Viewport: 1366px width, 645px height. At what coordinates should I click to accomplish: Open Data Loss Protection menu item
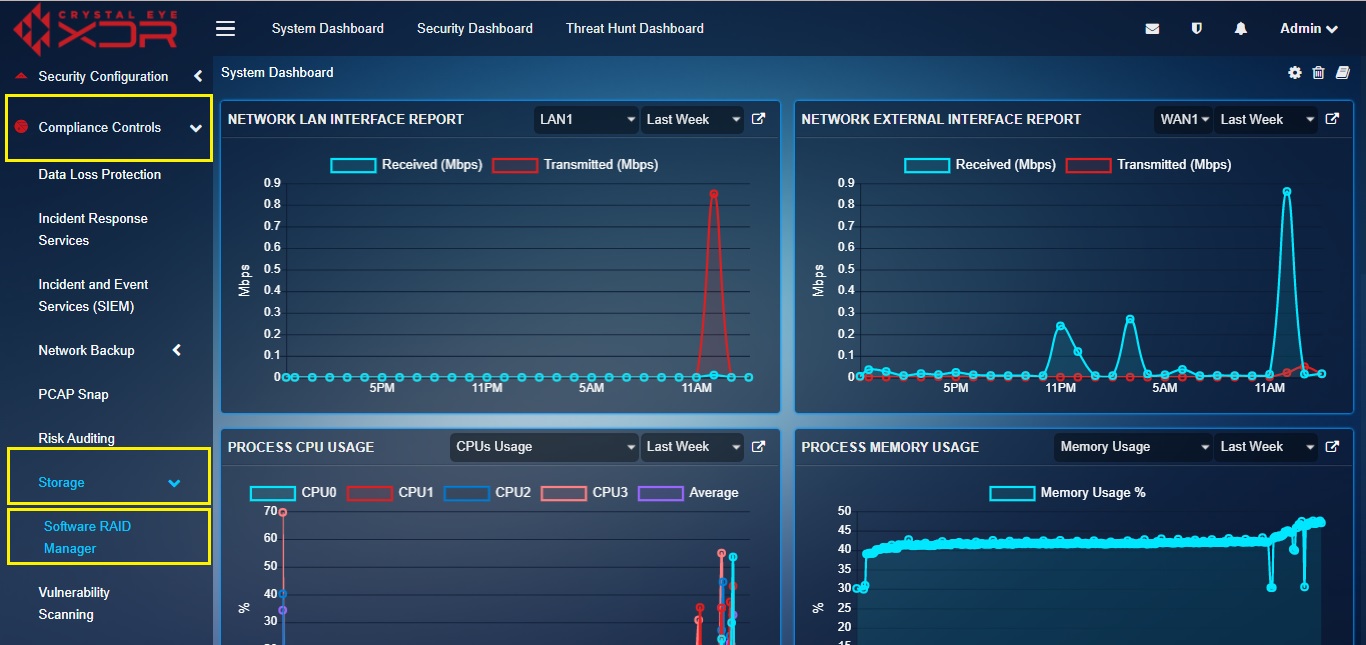click(x=100, y=174)
